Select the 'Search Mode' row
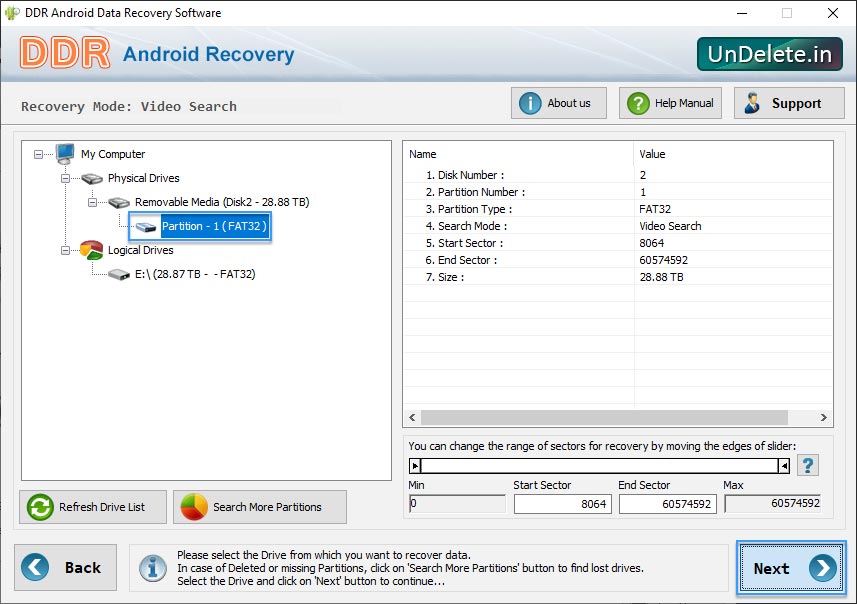The height and width of the screenshot is (604, 857). [x=618, y=226]
